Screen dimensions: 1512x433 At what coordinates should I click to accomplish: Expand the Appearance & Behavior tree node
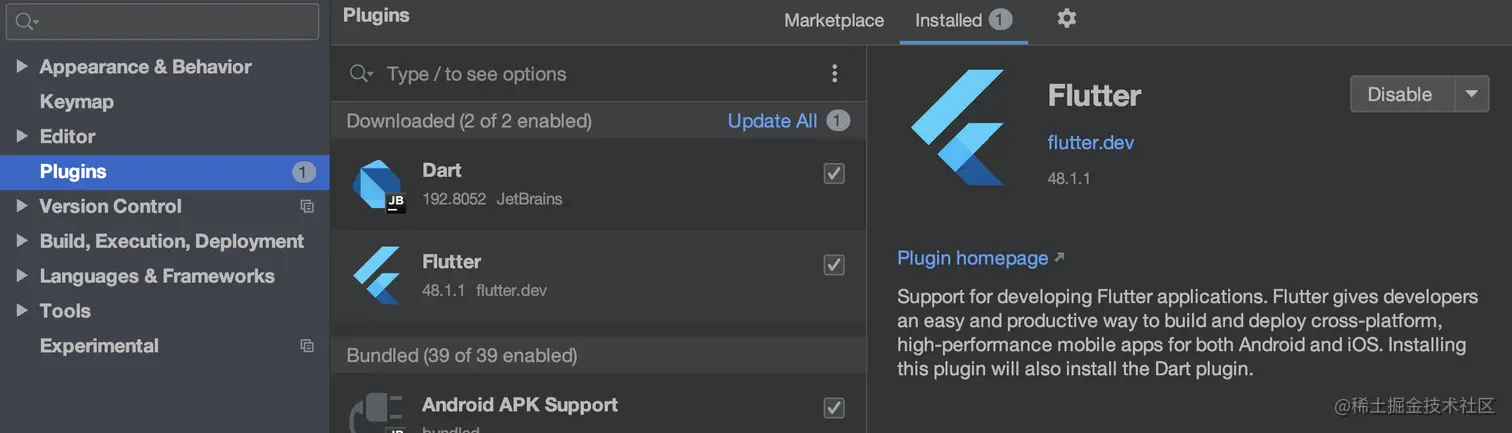[x=22, y=67]
